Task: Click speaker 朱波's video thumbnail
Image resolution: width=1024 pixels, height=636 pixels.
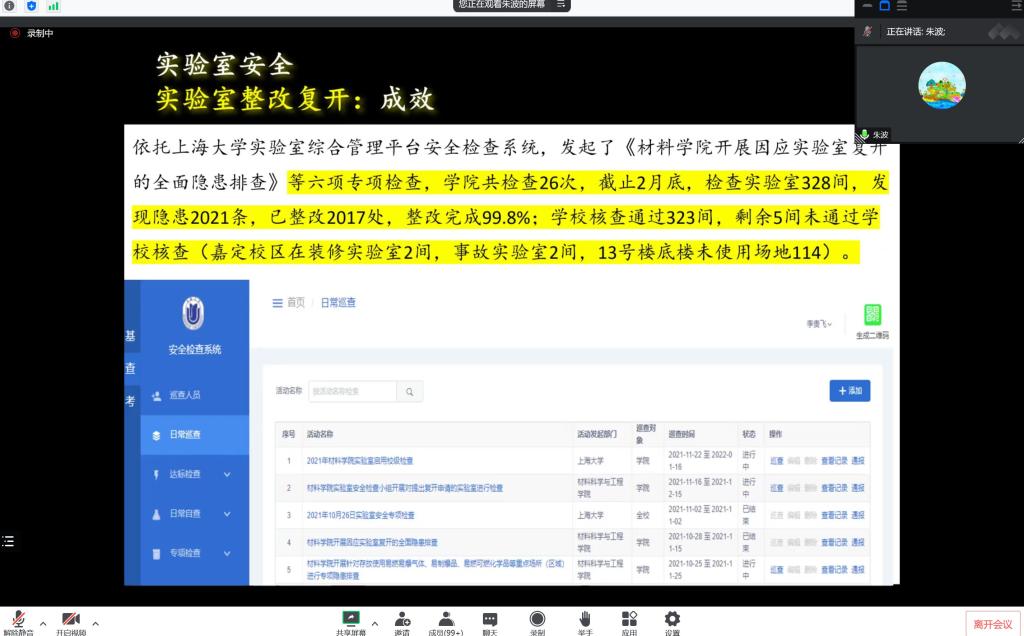Action: (941, 85)
